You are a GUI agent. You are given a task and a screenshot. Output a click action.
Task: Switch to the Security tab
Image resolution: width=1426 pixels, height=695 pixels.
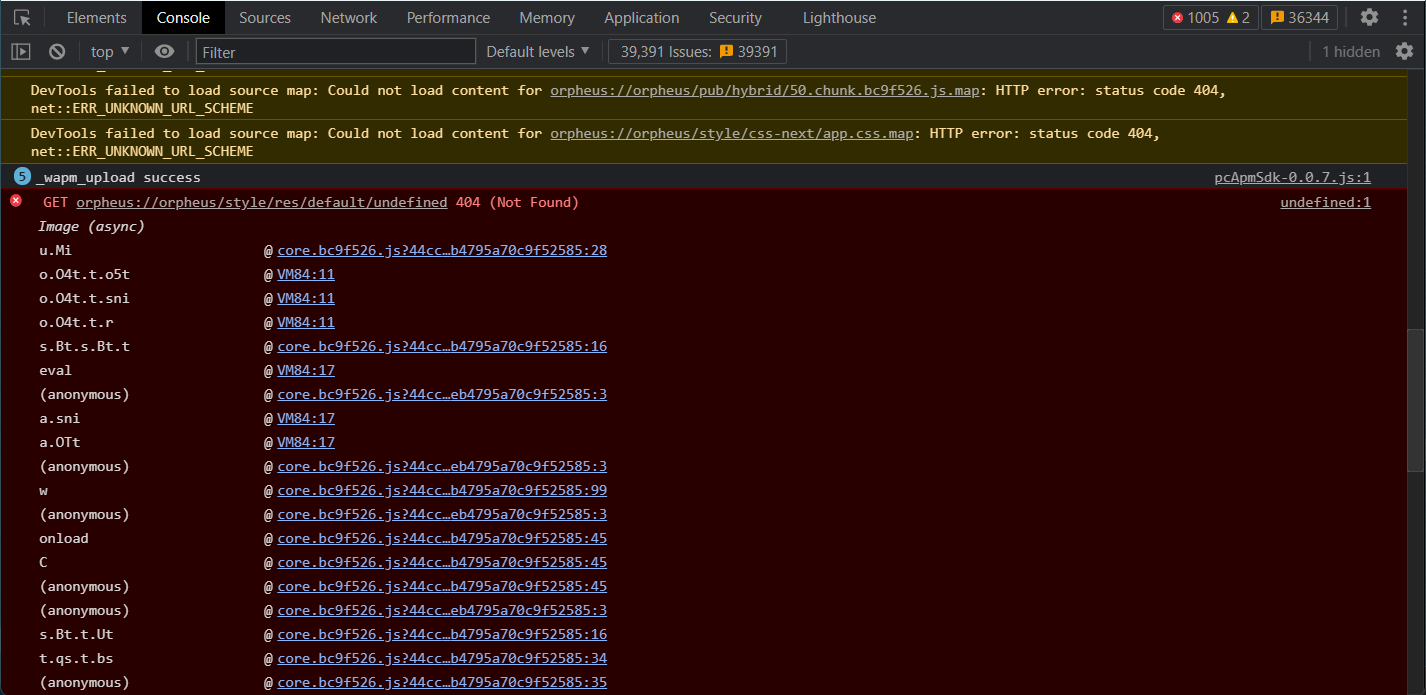click(735, 17)
